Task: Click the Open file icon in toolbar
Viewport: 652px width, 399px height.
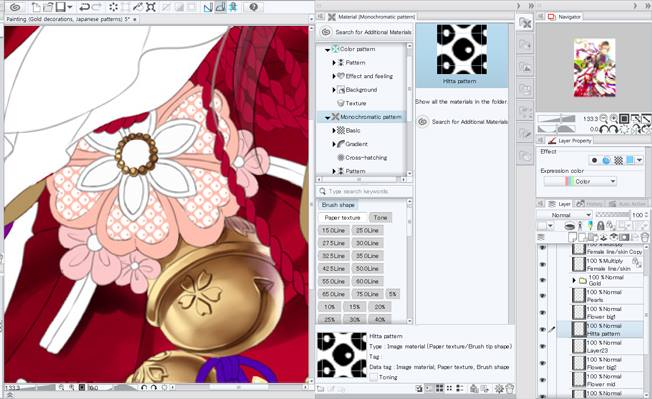Action: coord(49,7)
